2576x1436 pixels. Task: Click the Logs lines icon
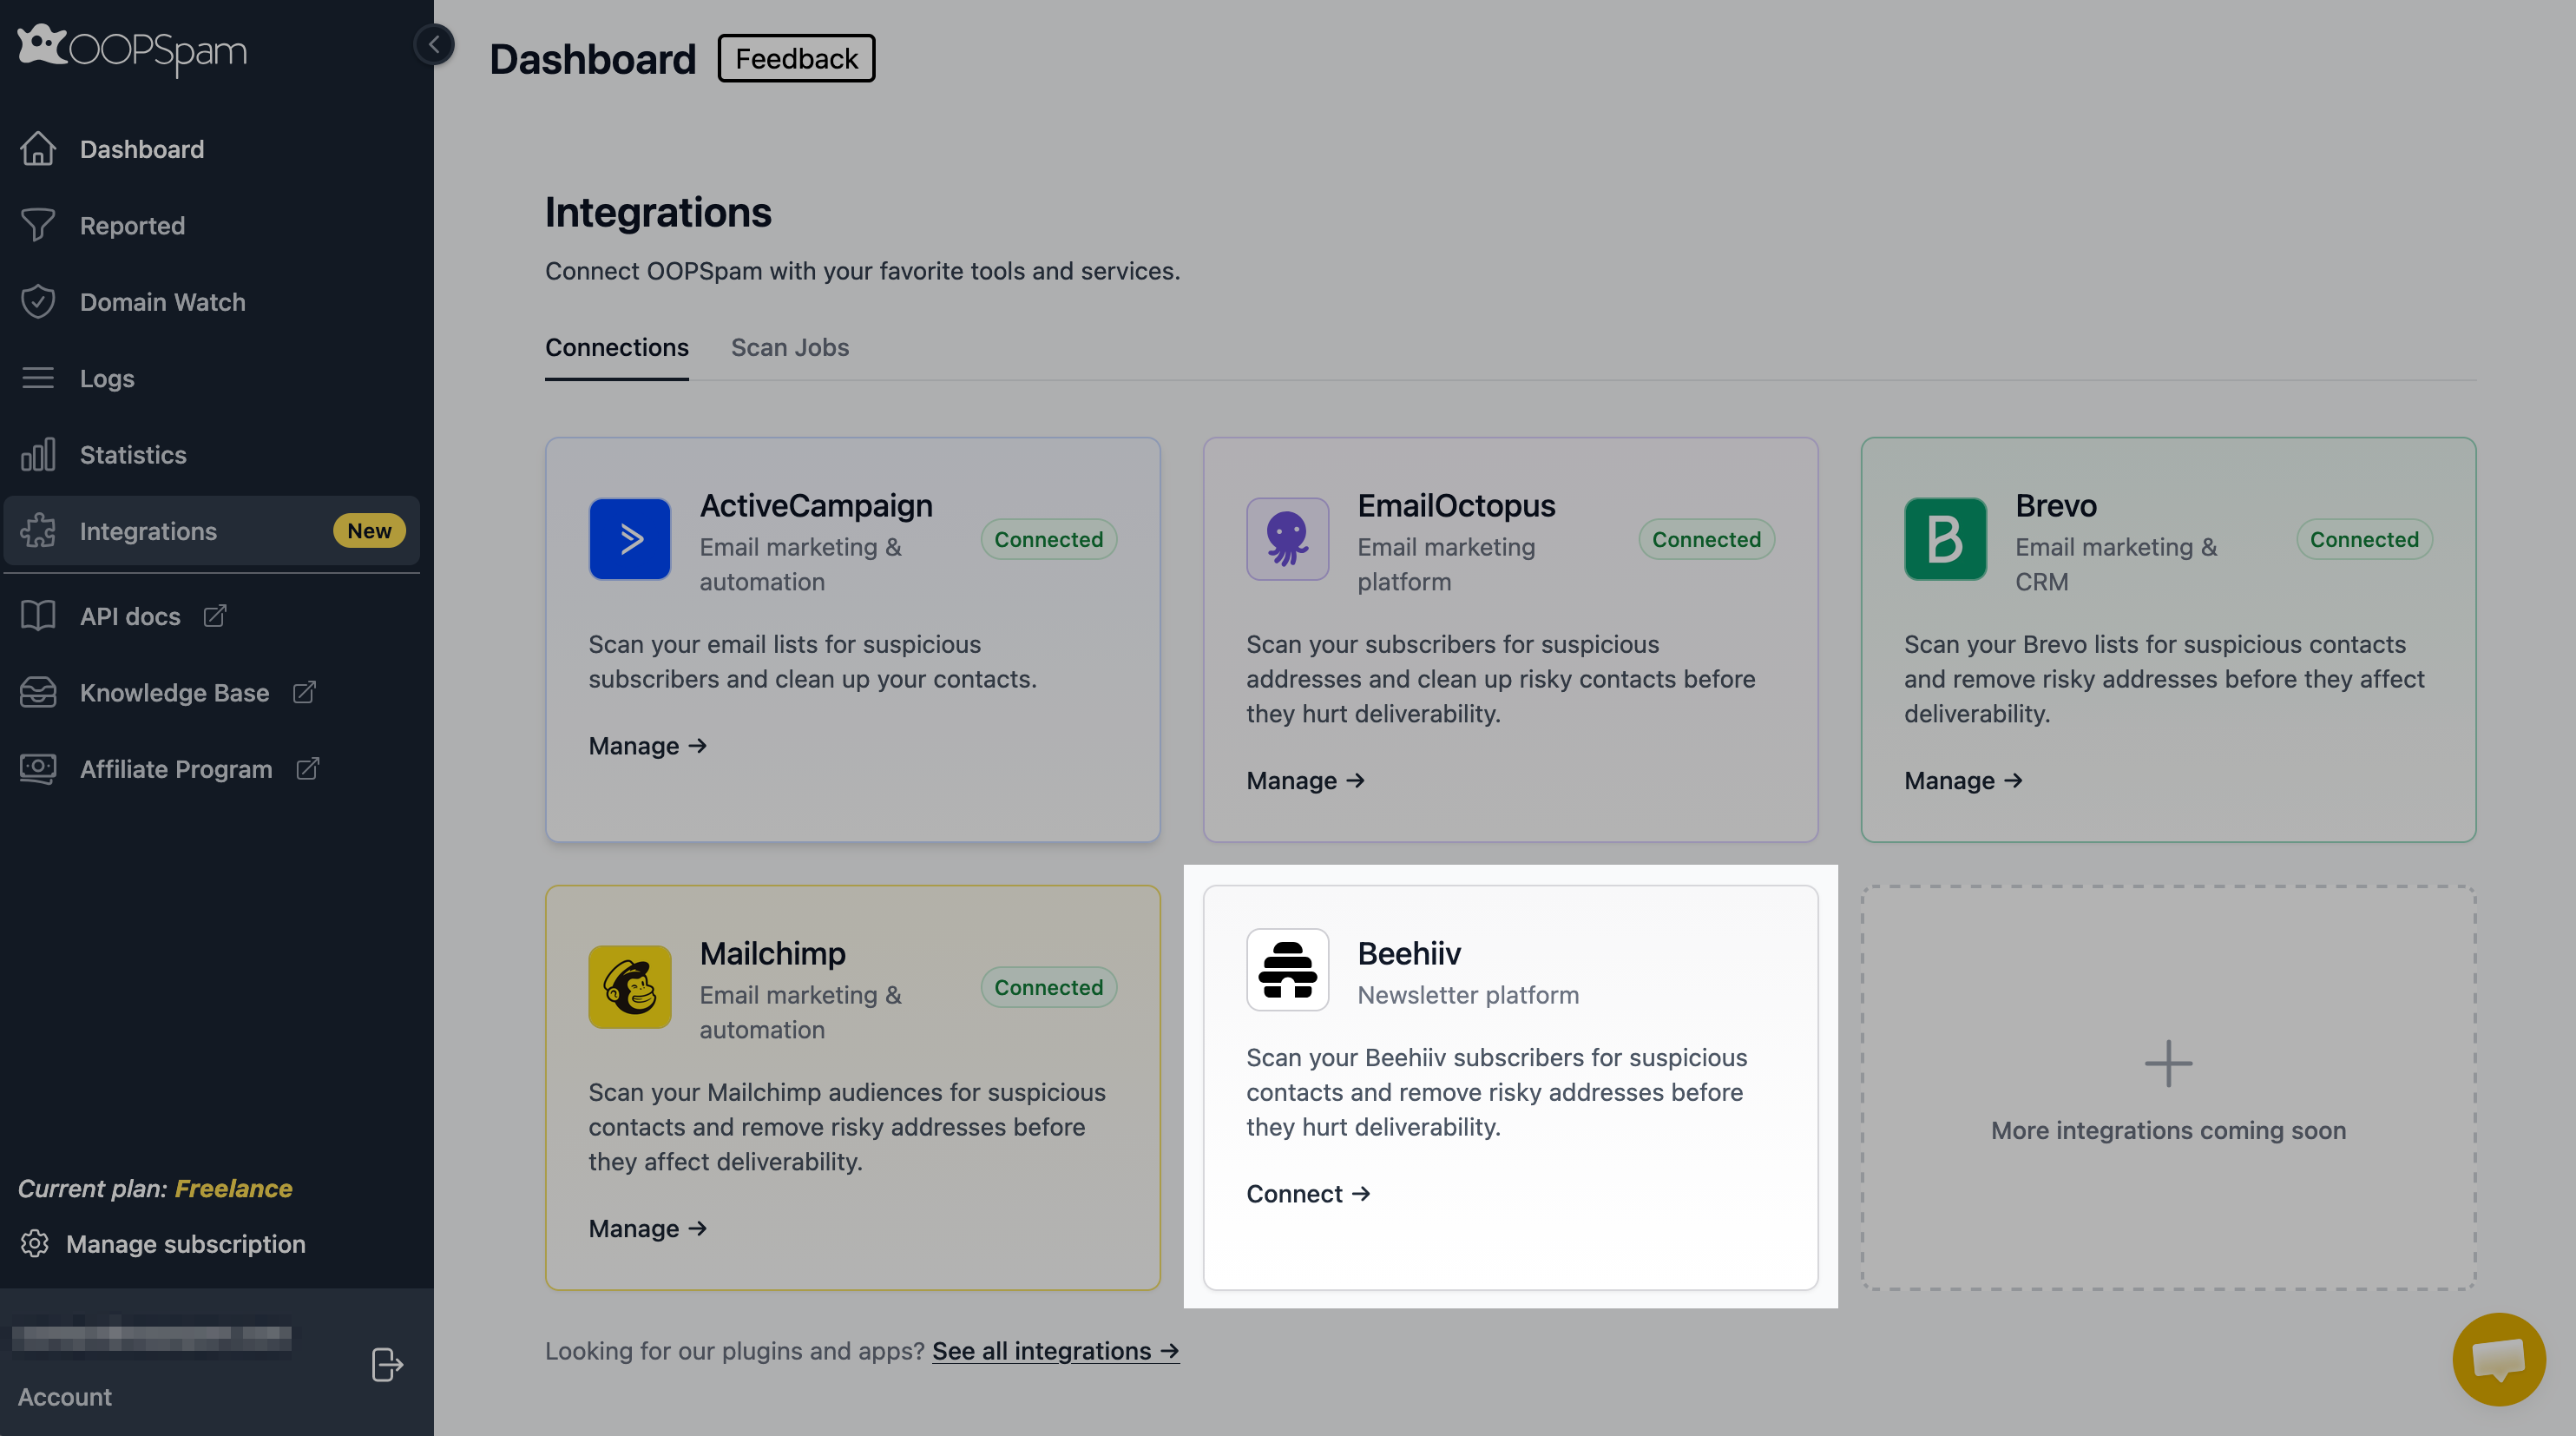coord(38,378)
